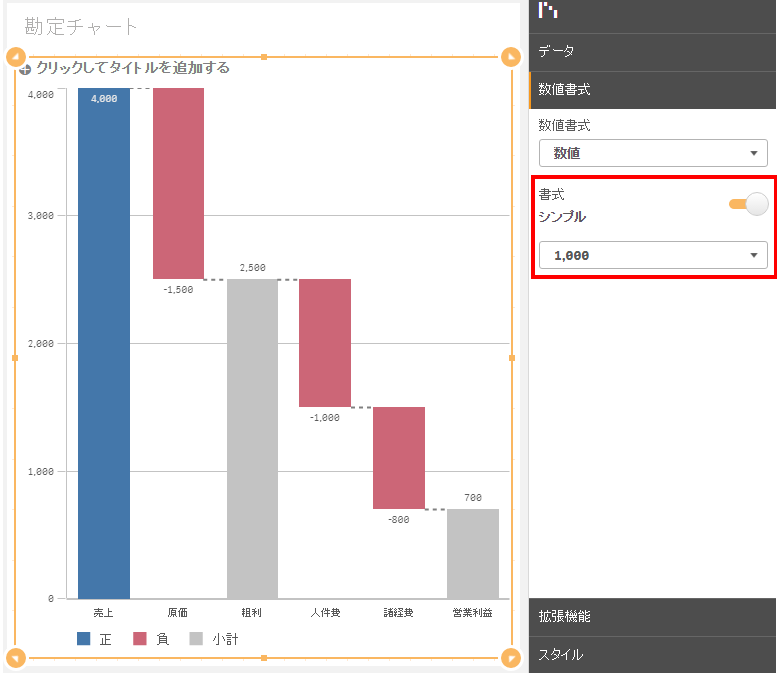Click the 売上 axis label
This screenshot has width=777, height=674.
coord(104,613)
